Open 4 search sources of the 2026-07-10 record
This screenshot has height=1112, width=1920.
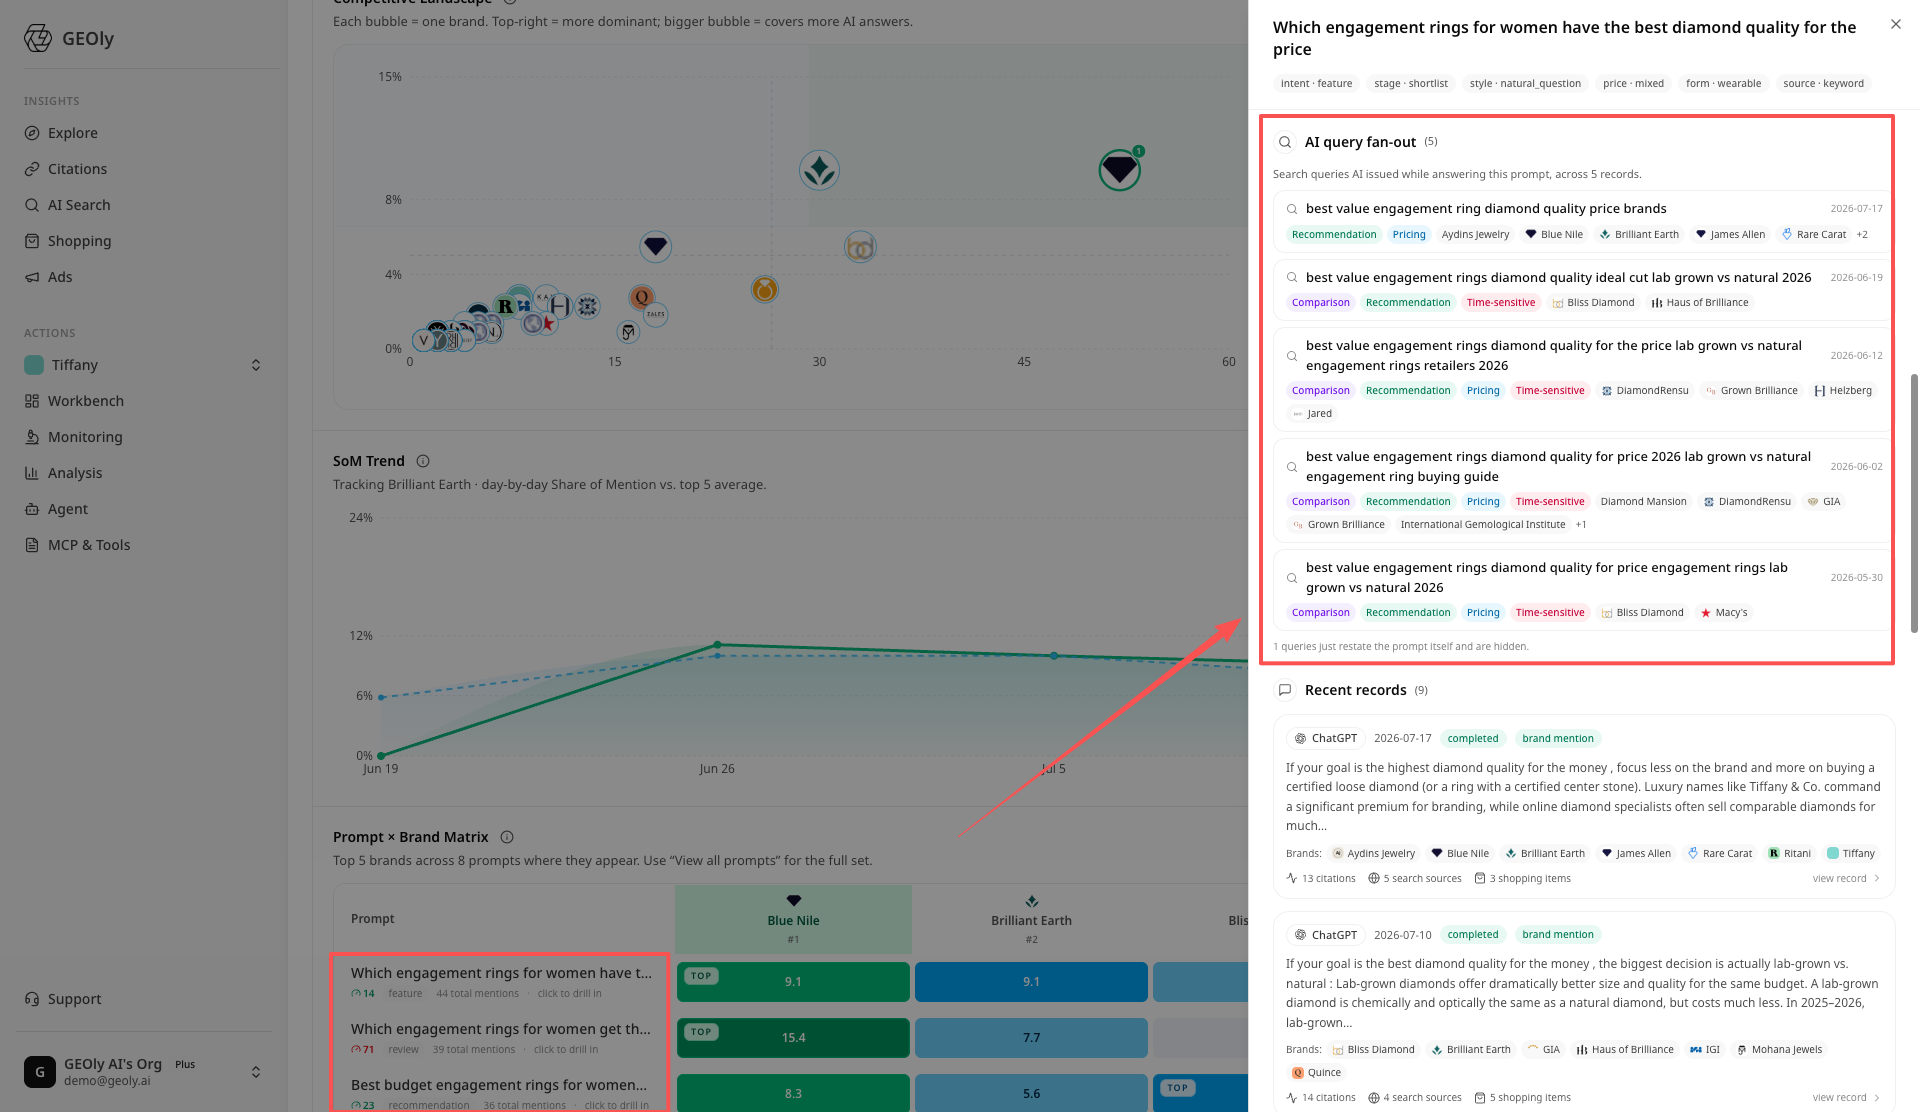point(1415,1098)
